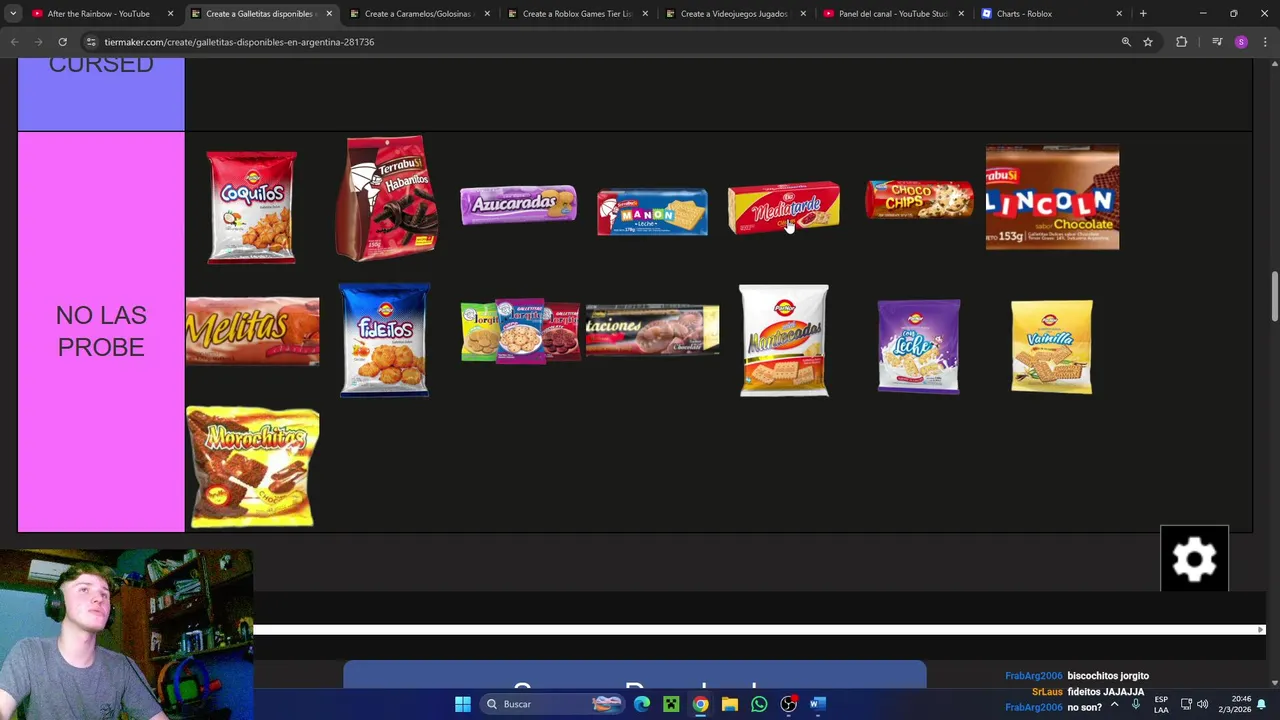The width and height of the screenshot is (1280, 720).
Task: Click the CURSED tier label
Action: click(101, 64)
